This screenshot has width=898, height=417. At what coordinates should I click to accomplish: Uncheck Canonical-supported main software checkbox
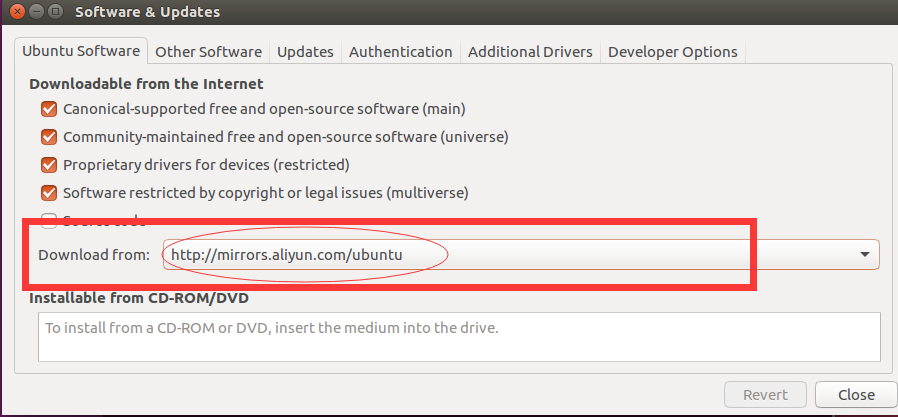pyautogui.click(x=48, y=108)
